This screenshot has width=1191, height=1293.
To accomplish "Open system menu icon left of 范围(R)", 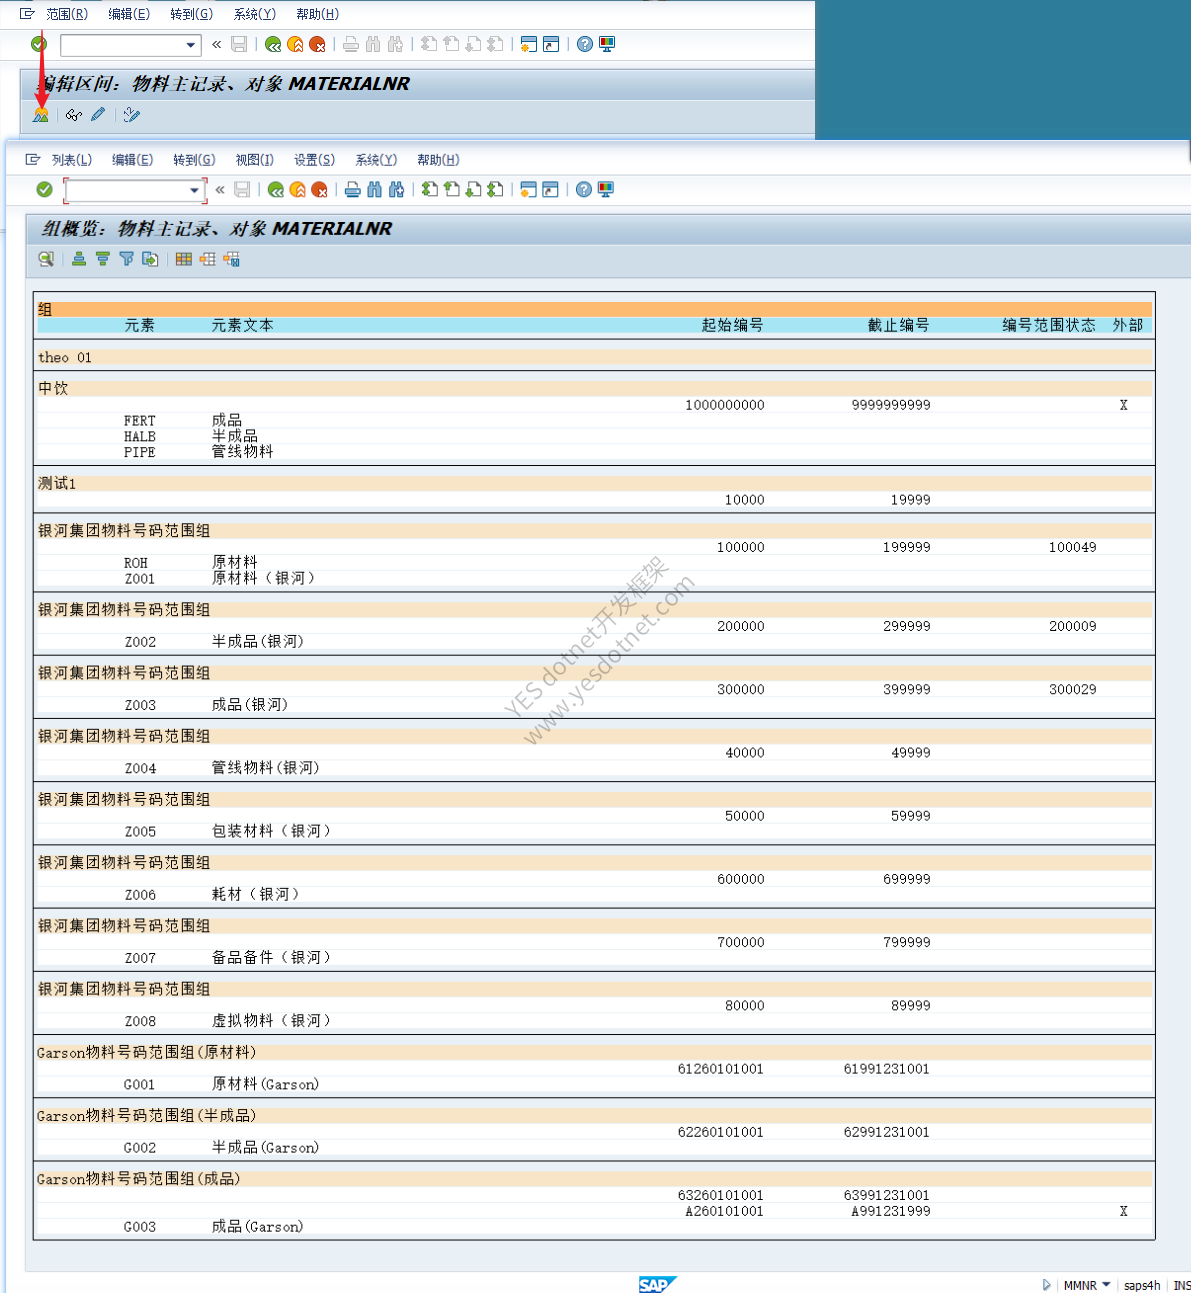I will [x=27, y=14].
